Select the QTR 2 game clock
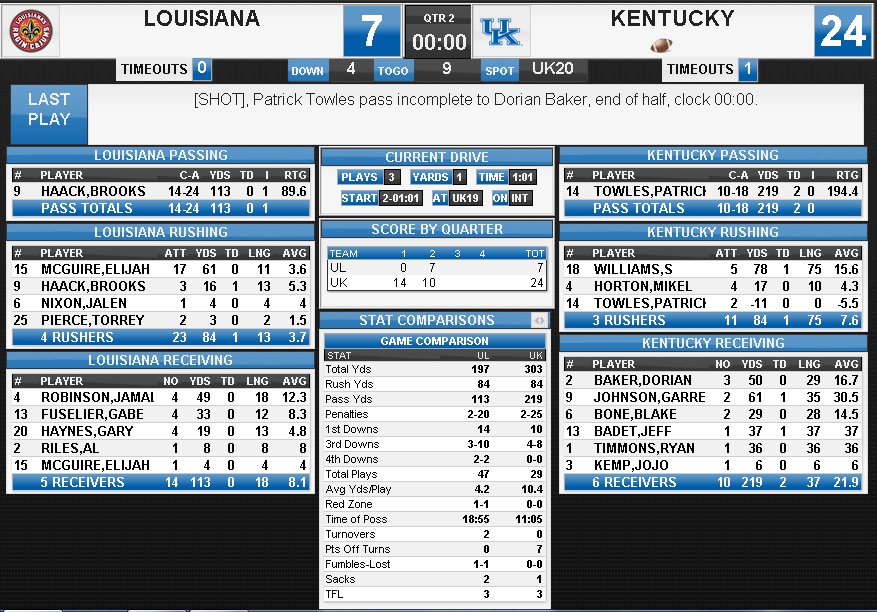 point(439,31)
